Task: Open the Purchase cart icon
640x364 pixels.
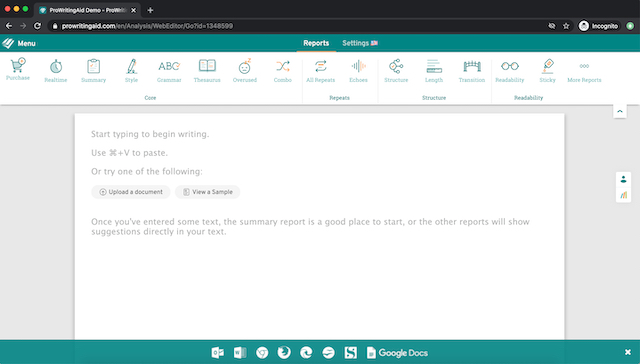Action: (18, 69)
